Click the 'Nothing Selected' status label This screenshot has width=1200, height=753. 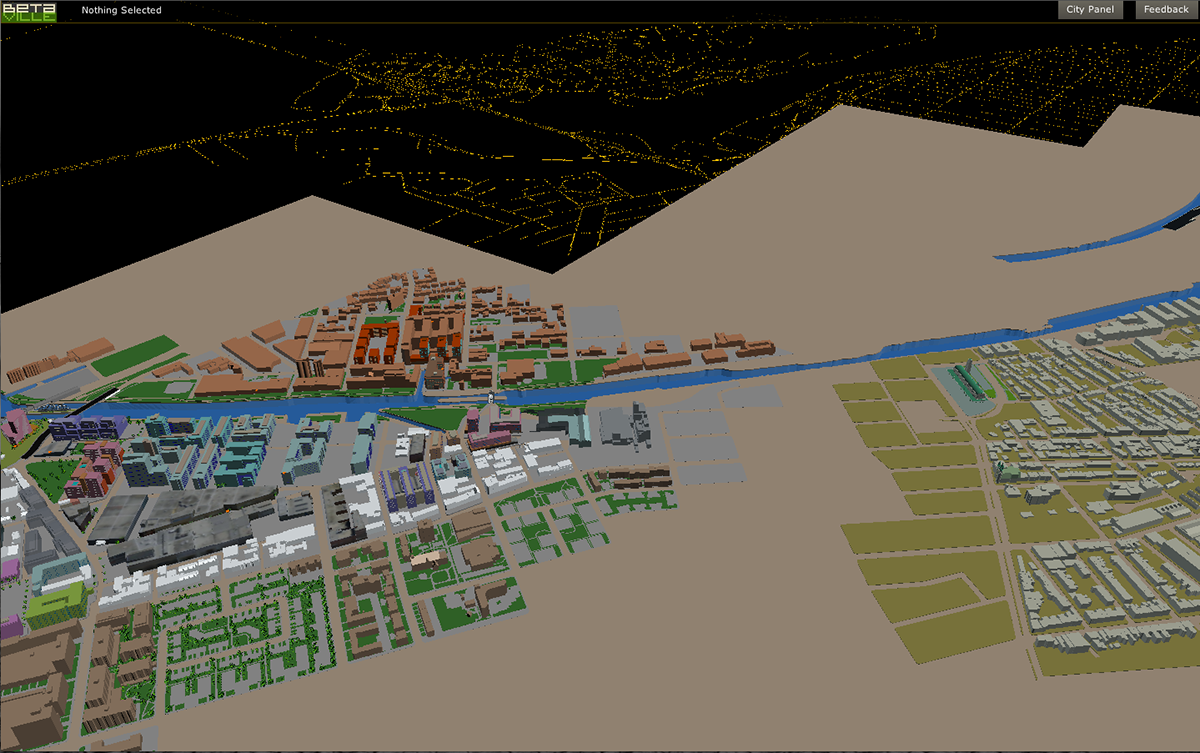point(121,11)
